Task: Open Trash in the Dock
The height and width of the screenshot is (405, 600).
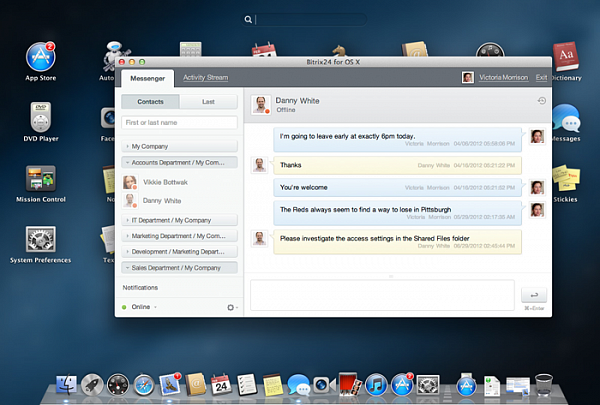Action: 543,384
